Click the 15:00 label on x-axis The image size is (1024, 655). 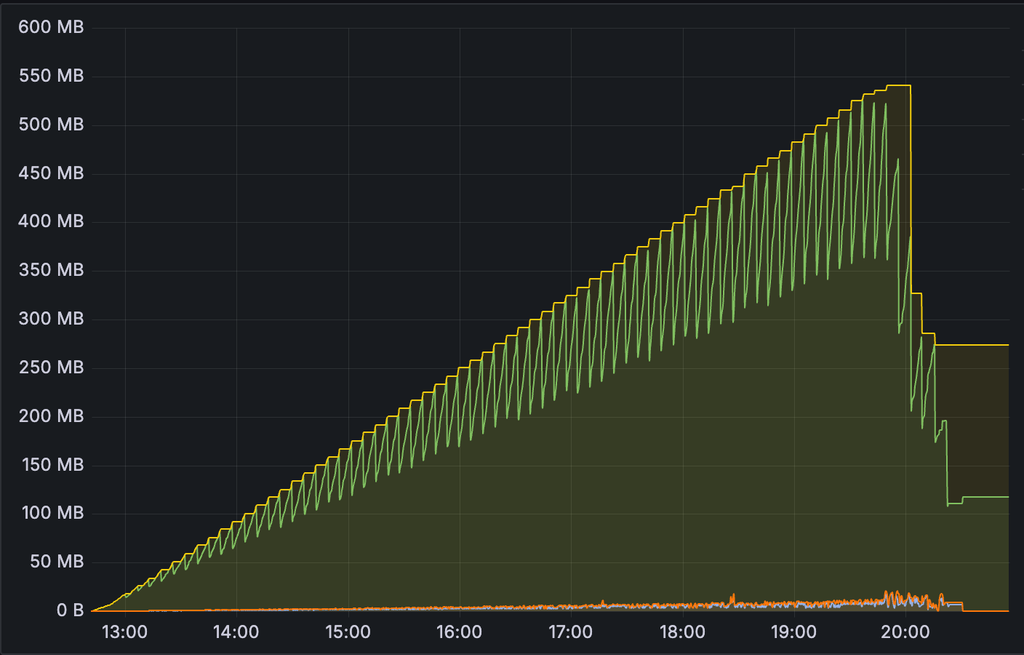(348, 632)
